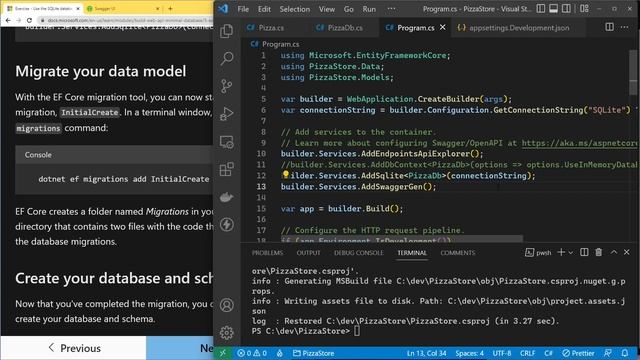Kill terminal with the trash icon
Viewport: 640px width, 360px height.
pyautogui.click(x=598, y=252)
